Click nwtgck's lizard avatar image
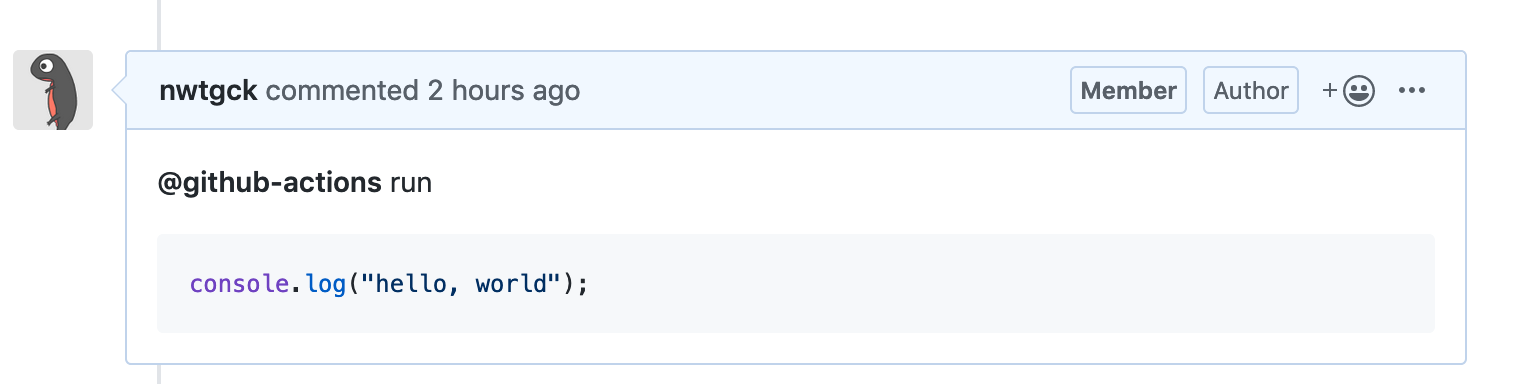The image size is (1524, 384). 53,90
